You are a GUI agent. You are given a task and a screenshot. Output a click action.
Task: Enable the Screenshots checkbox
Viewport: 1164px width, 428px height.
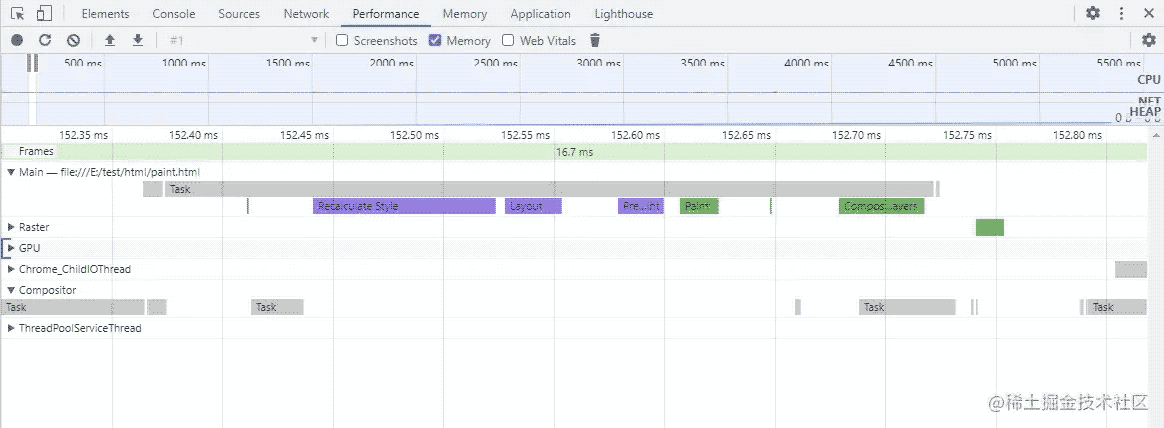click(x=342, y=41)
